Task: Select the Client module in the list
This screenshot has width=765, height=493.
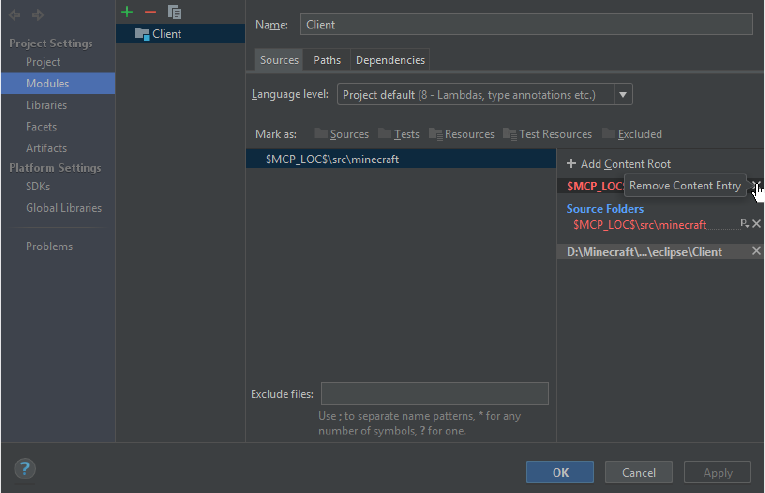Action: click(x=166, y=34)
